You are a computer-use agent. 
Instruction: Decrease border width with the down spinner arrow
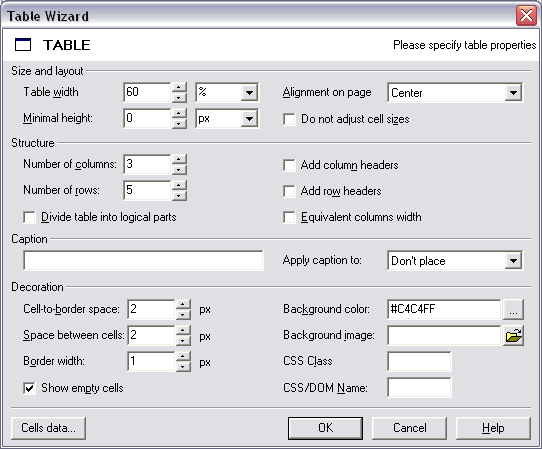tap(183, 367)
